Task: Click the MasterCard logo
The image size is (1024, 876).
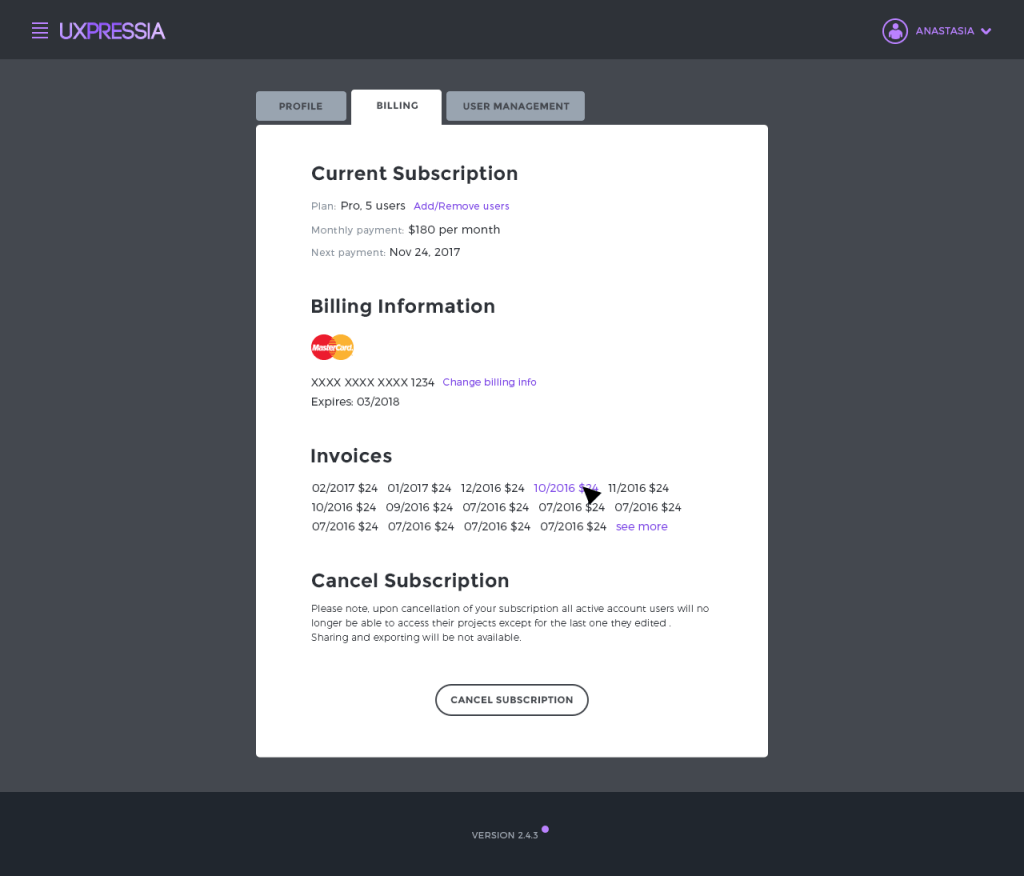Action: click(x=332, y=347)
